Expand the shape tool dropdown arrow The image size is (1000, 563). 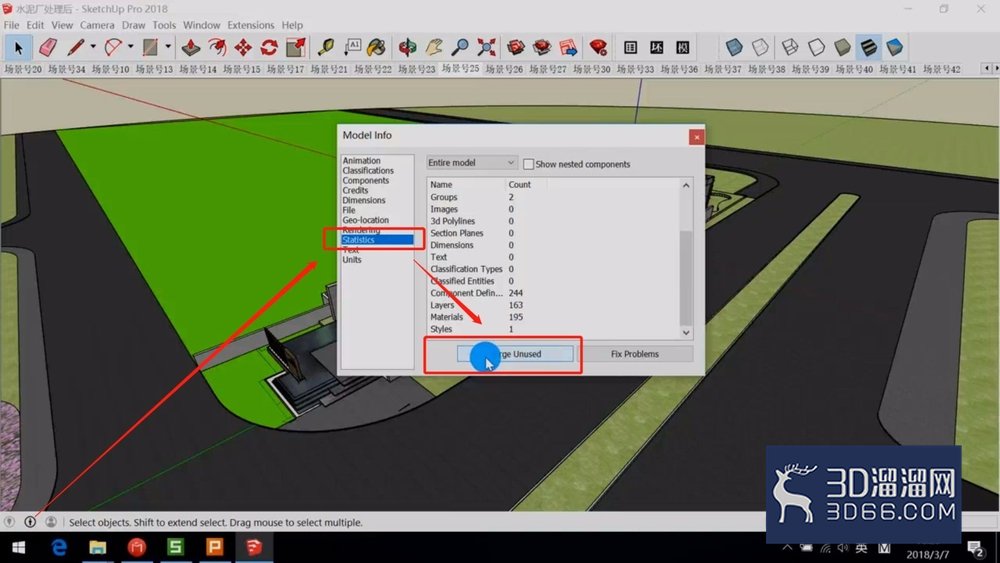(x=168, y=47)
